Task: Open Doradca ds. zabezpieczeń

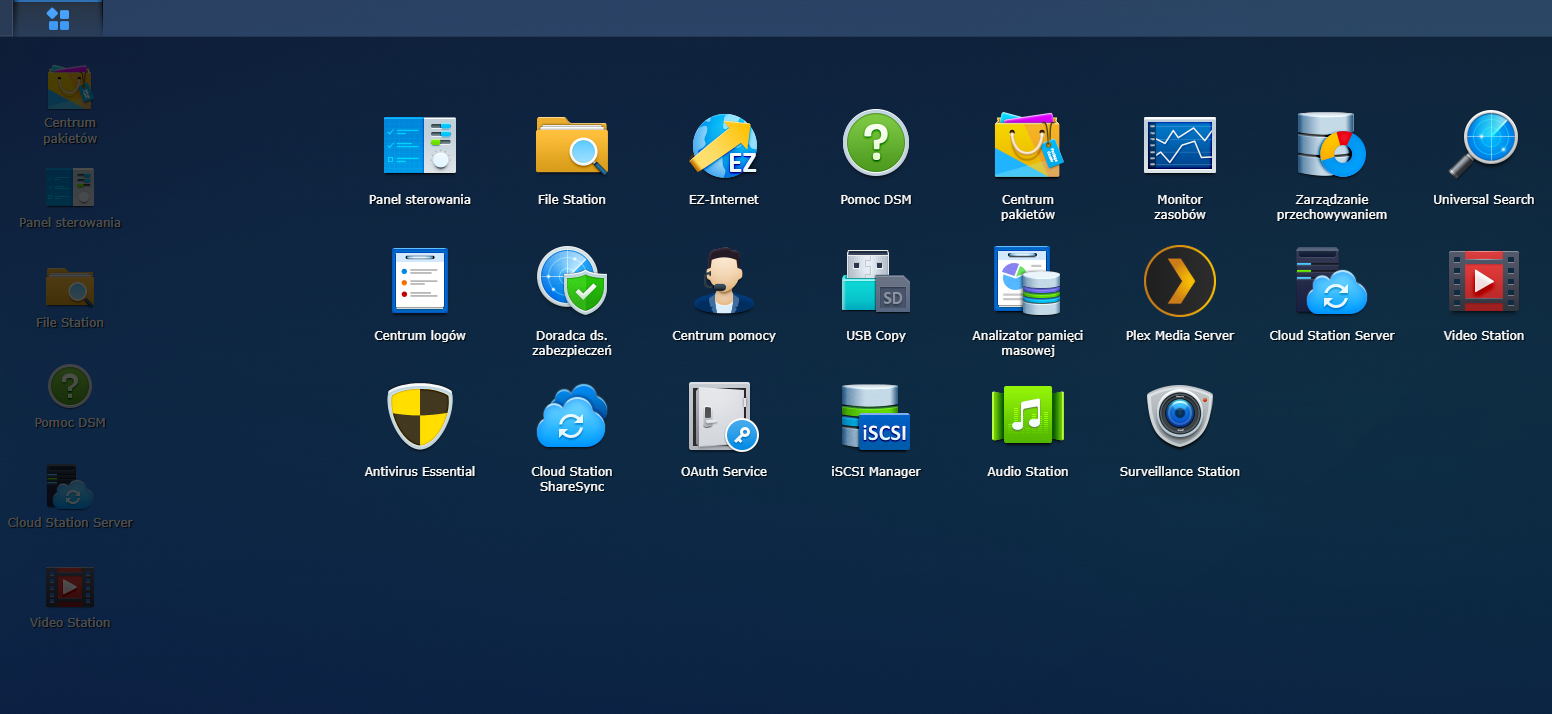Action: point(571,280)
